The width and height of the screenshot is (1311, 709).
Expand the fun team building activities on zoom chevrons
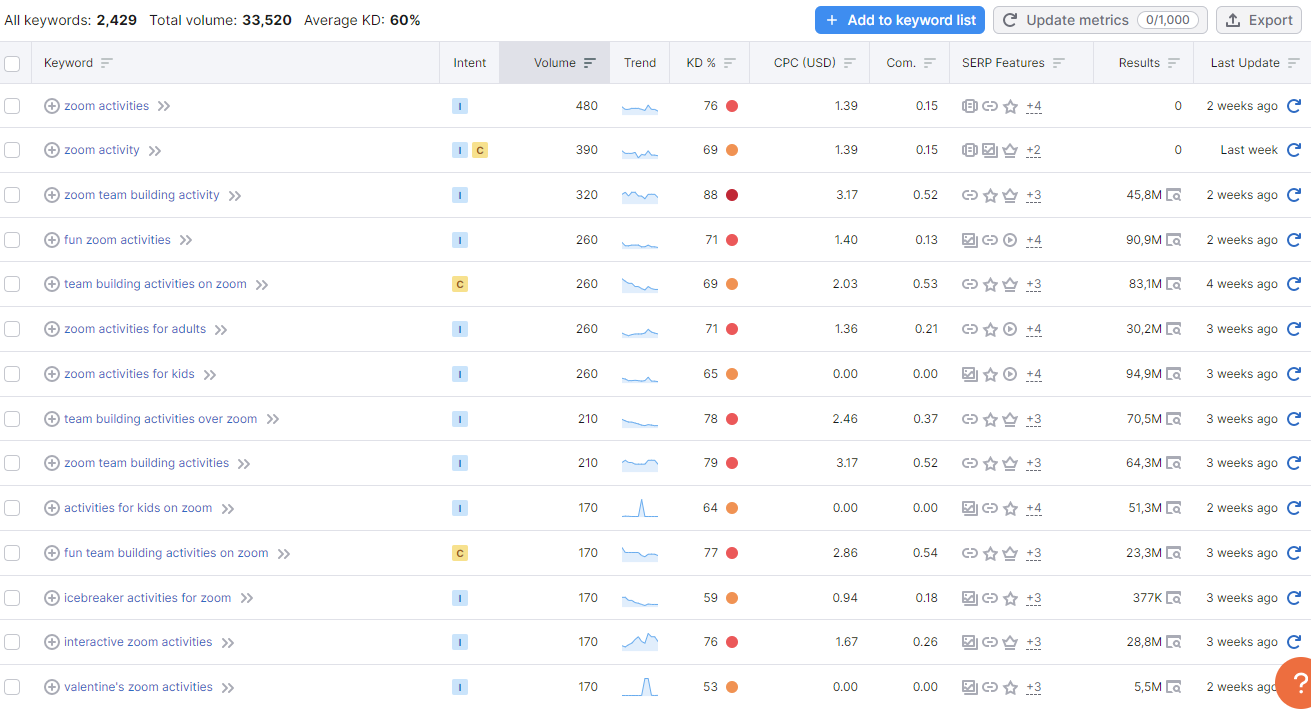point(284,554)
